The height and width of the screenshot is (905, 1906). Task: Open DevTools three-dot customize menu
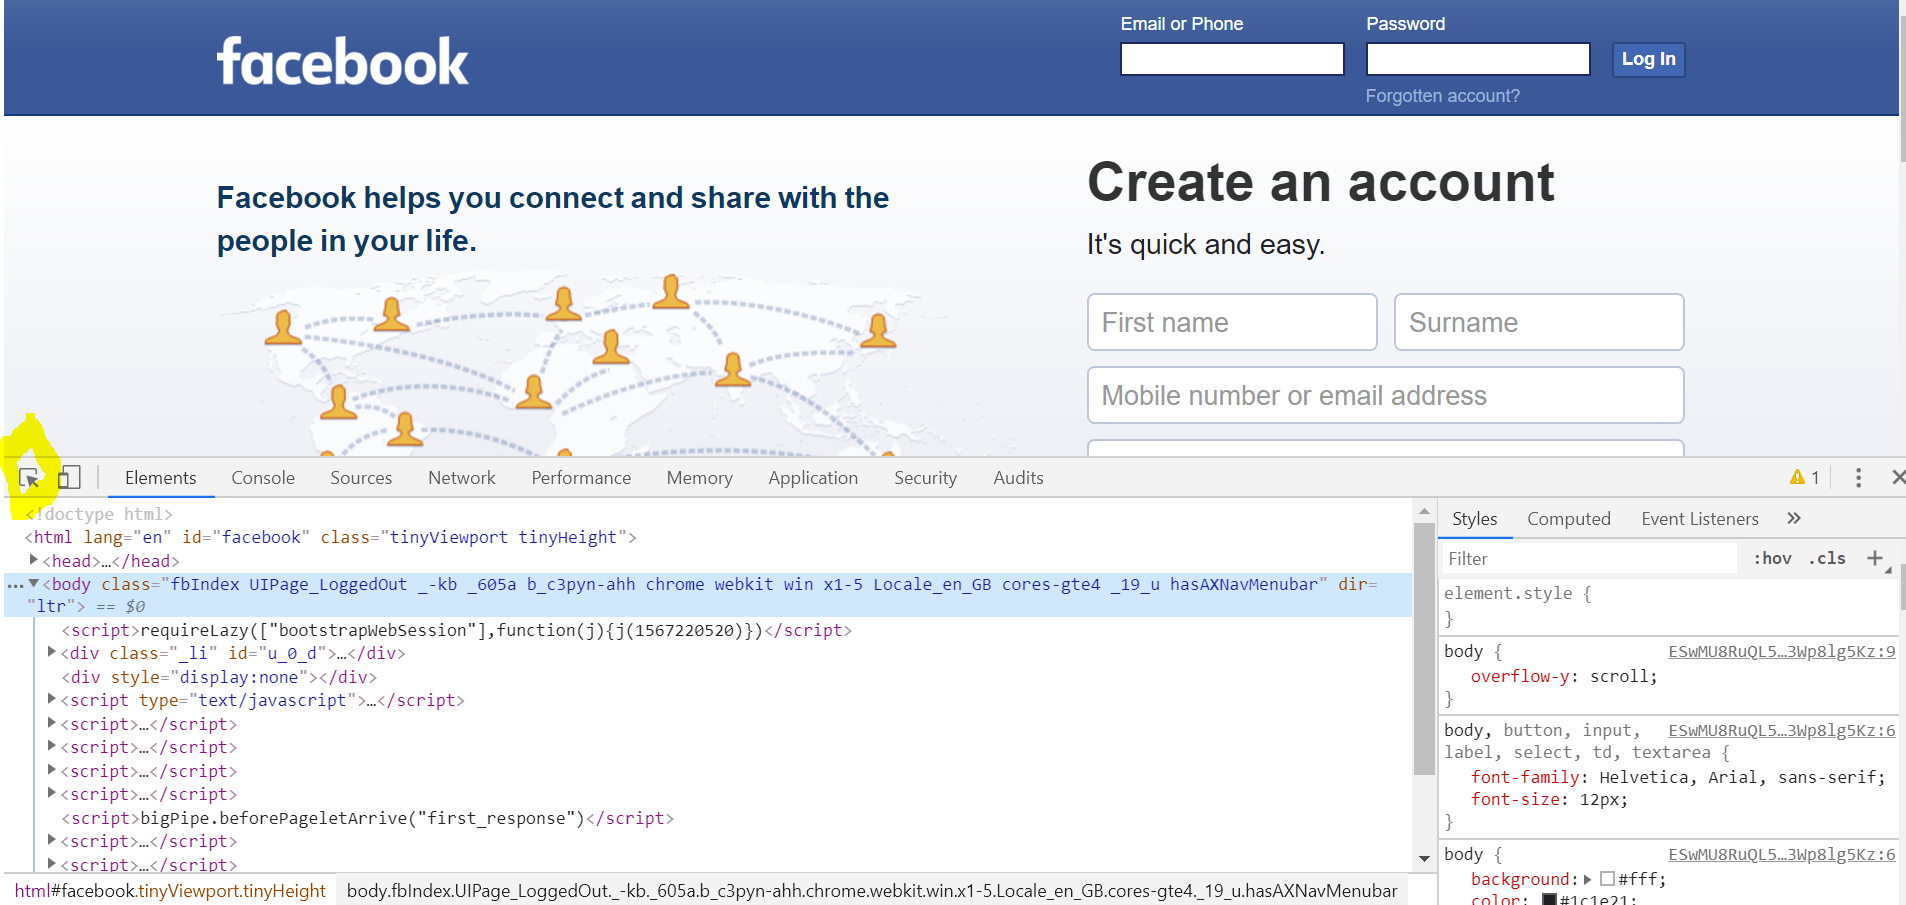1858,478
